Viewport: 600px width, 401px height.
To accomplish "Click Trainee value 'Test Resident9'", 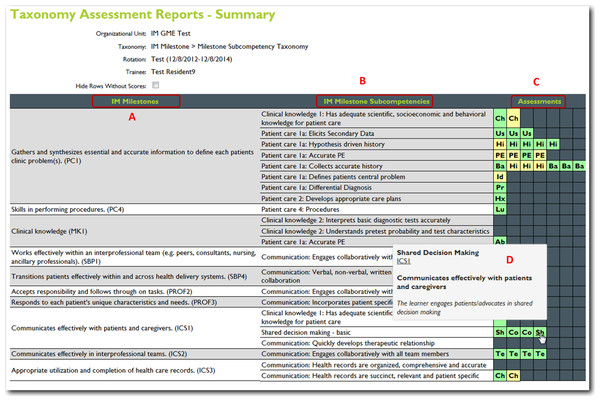I will pyautogui.click(x=173, y=72).
